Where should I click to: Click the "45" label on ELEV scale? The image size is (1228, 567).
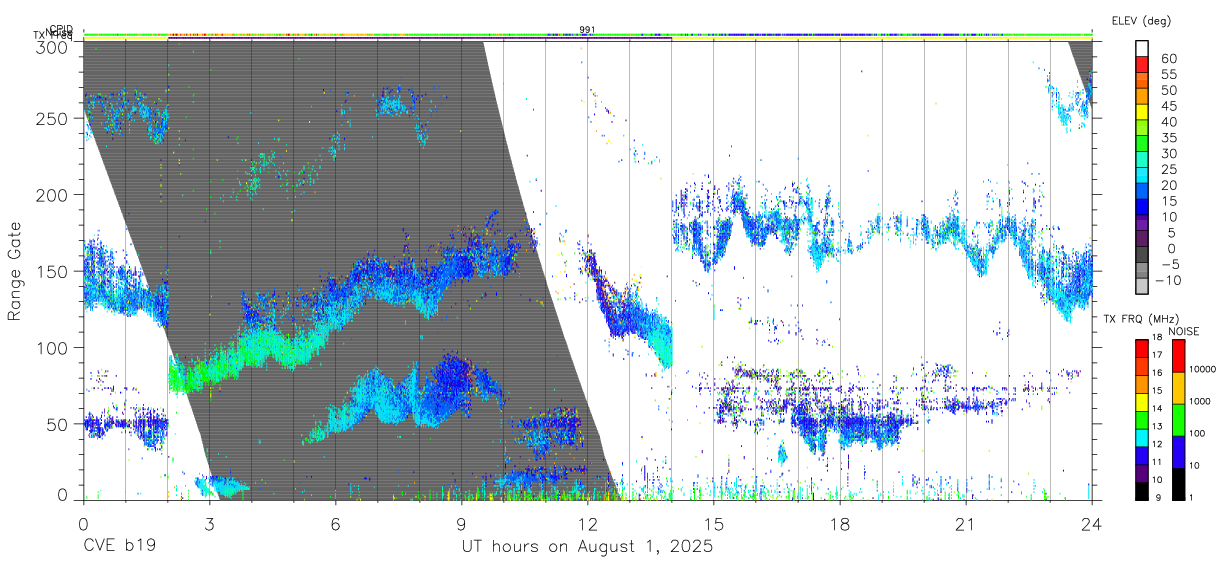1168,106
